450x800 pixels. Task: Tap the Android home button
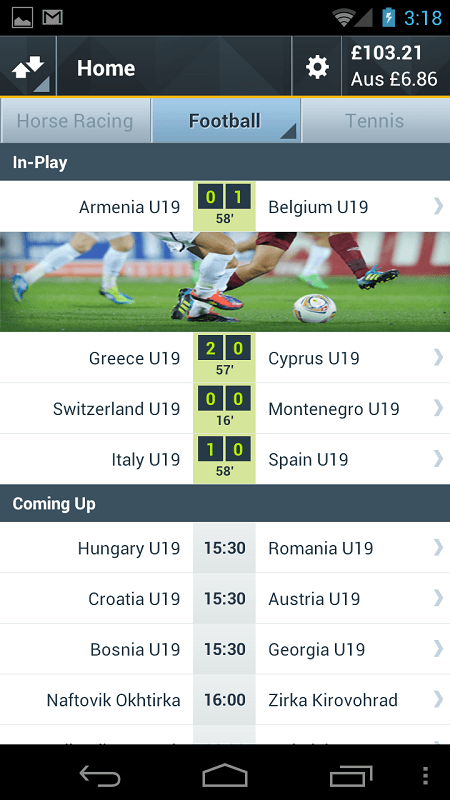(x=224, y=776)
